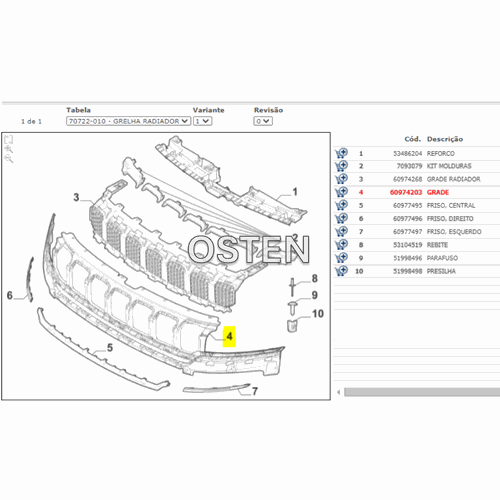The width and height of the screenshot is (500, 500).
Task: Add GRADE 60974203 to cart
Action: (341, 192)
